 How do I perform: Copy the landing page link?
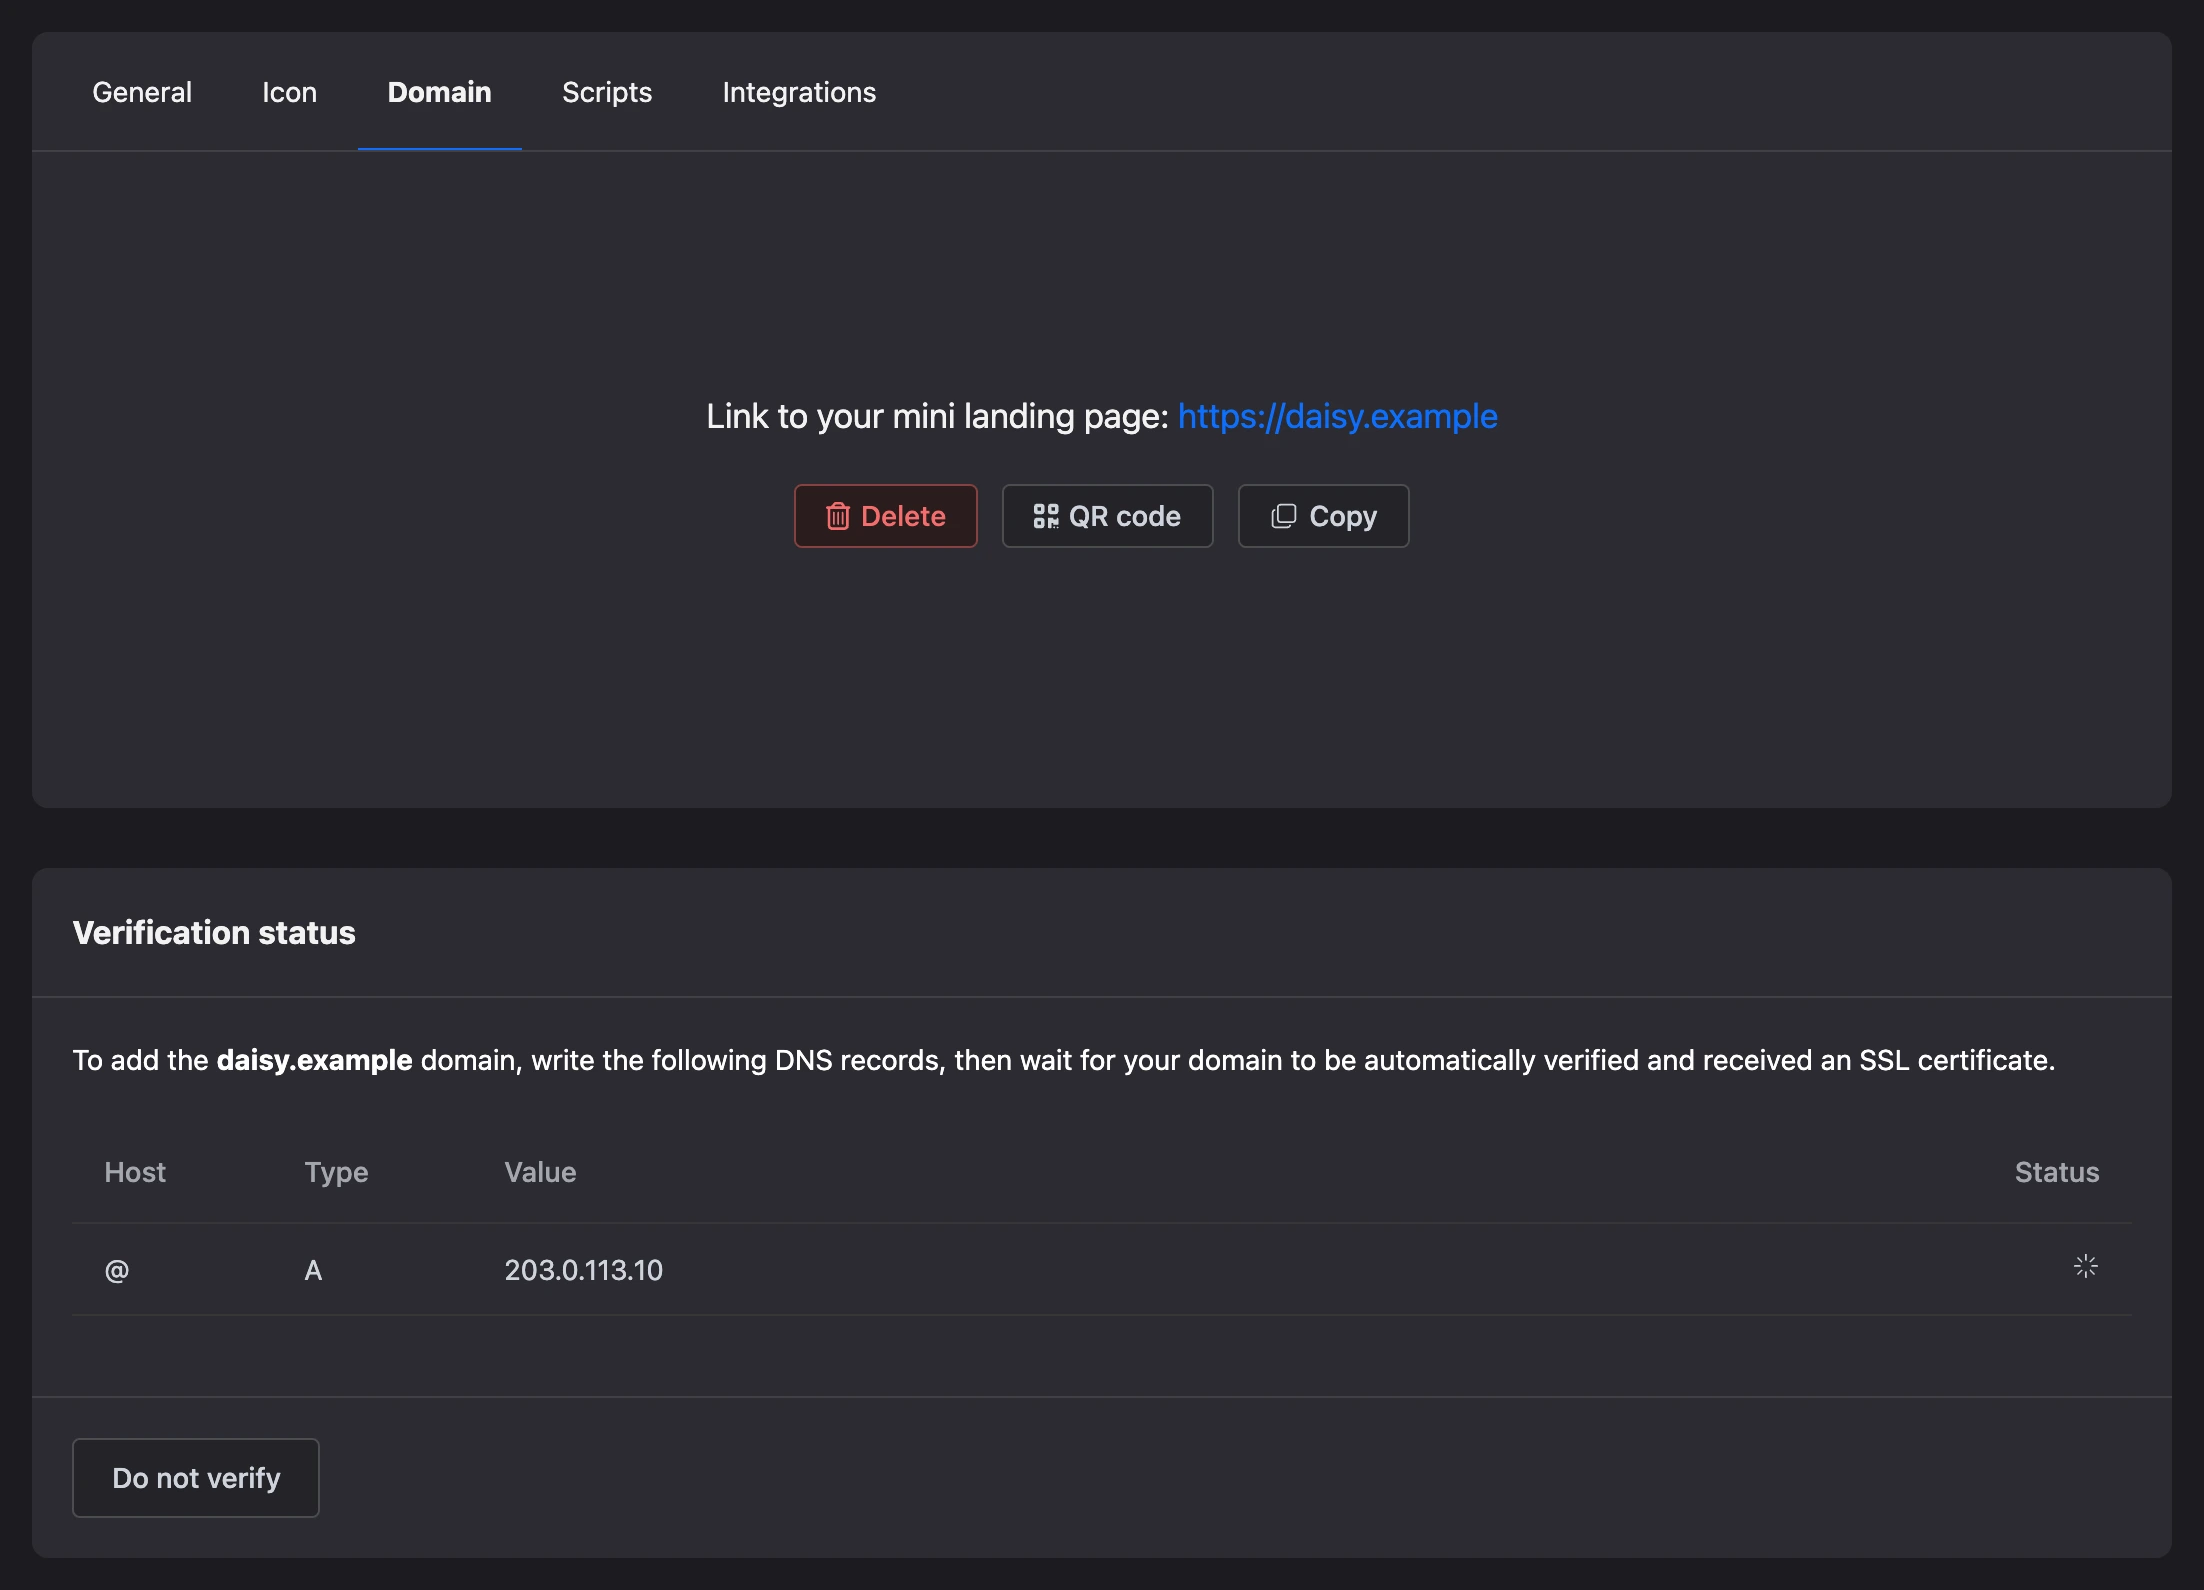(1323, 516)
